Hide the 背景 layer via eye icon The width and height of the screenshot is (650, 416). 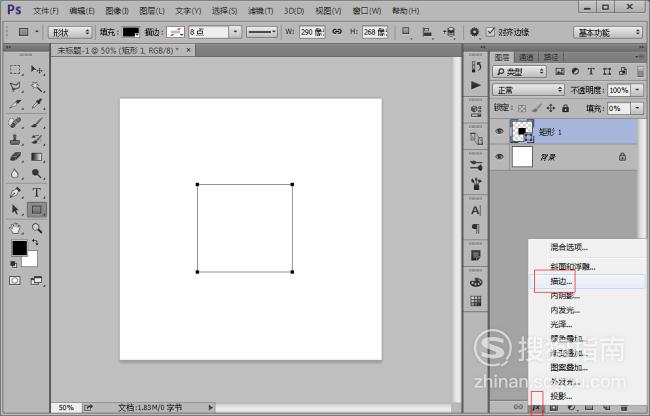[499, 157]
